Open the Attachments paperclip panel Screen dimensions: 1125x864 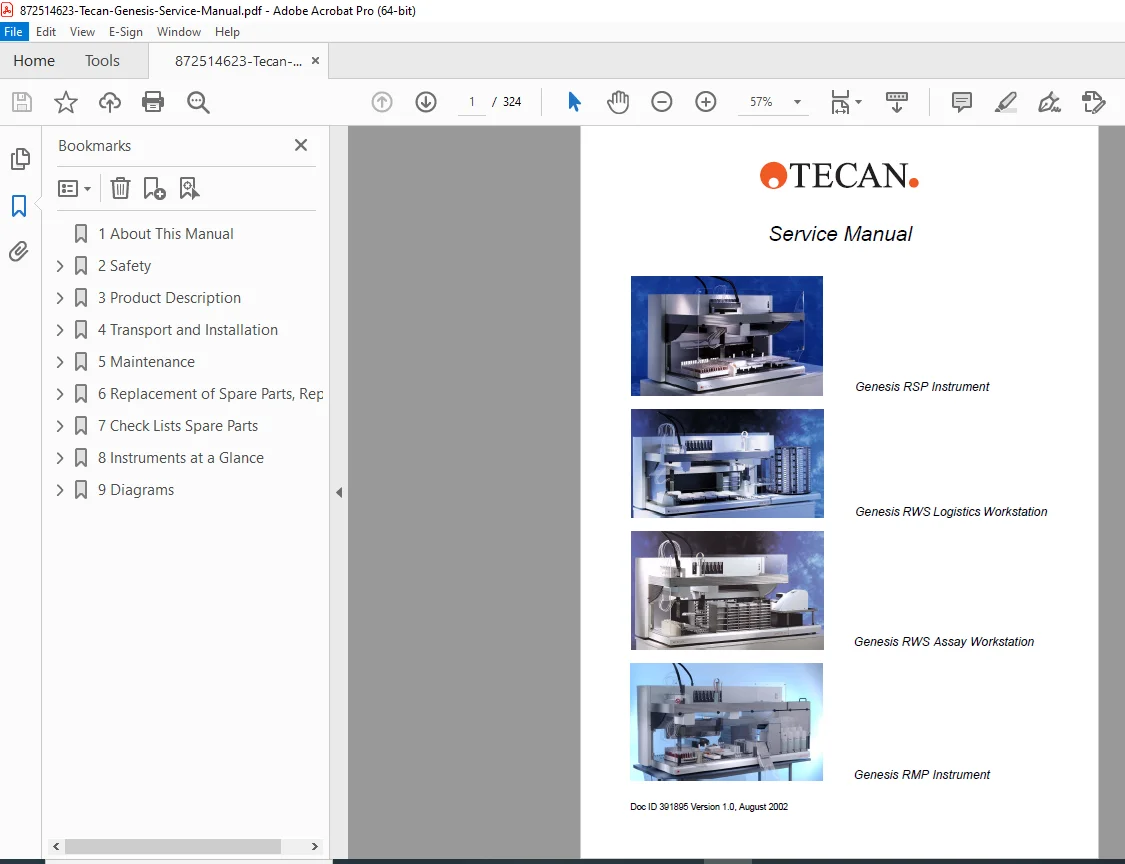(x=19, y=252)
